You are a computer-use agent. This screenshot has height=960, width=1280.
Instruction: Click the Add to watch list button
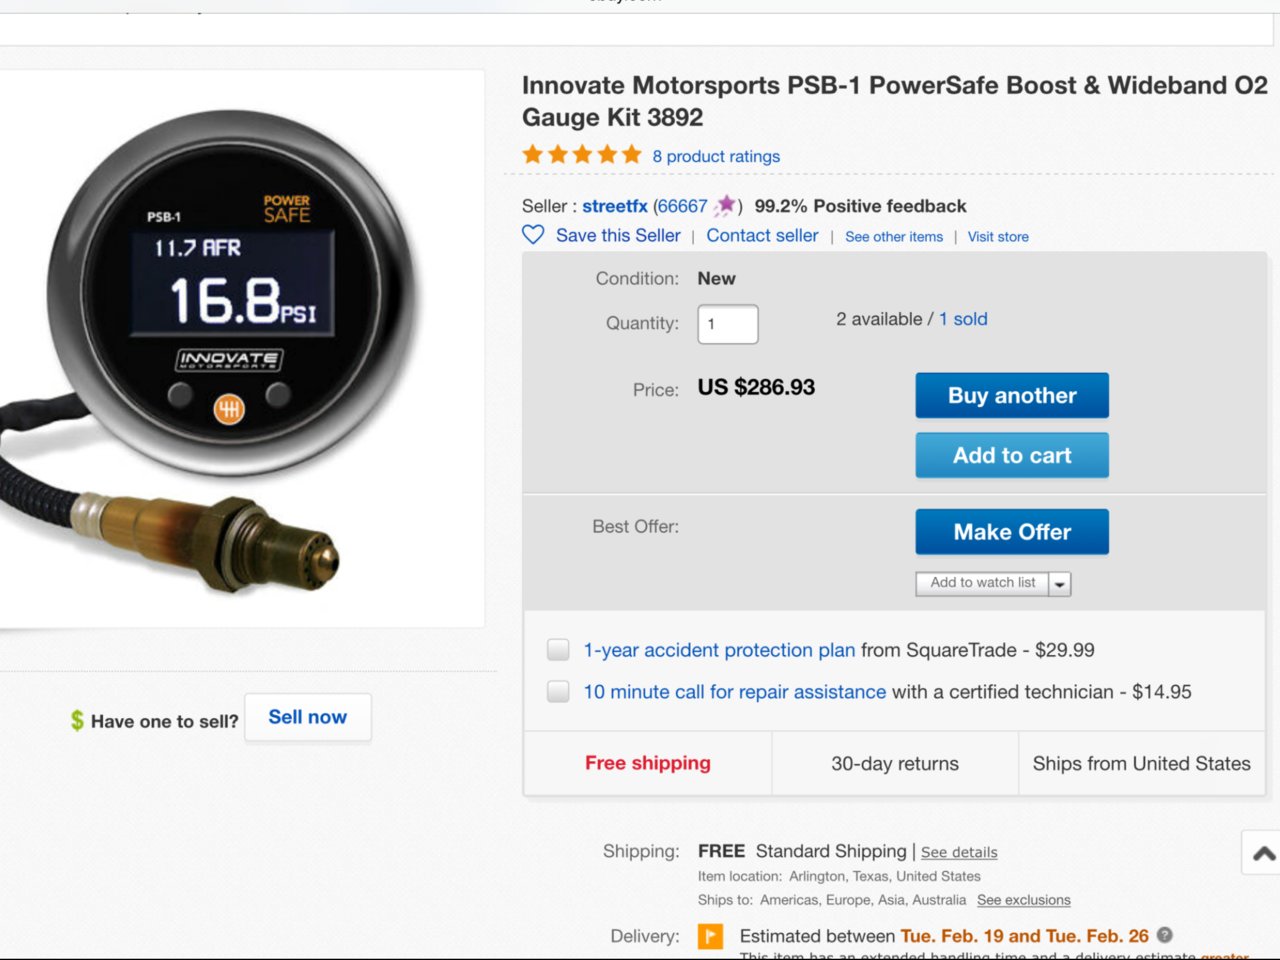983,583
